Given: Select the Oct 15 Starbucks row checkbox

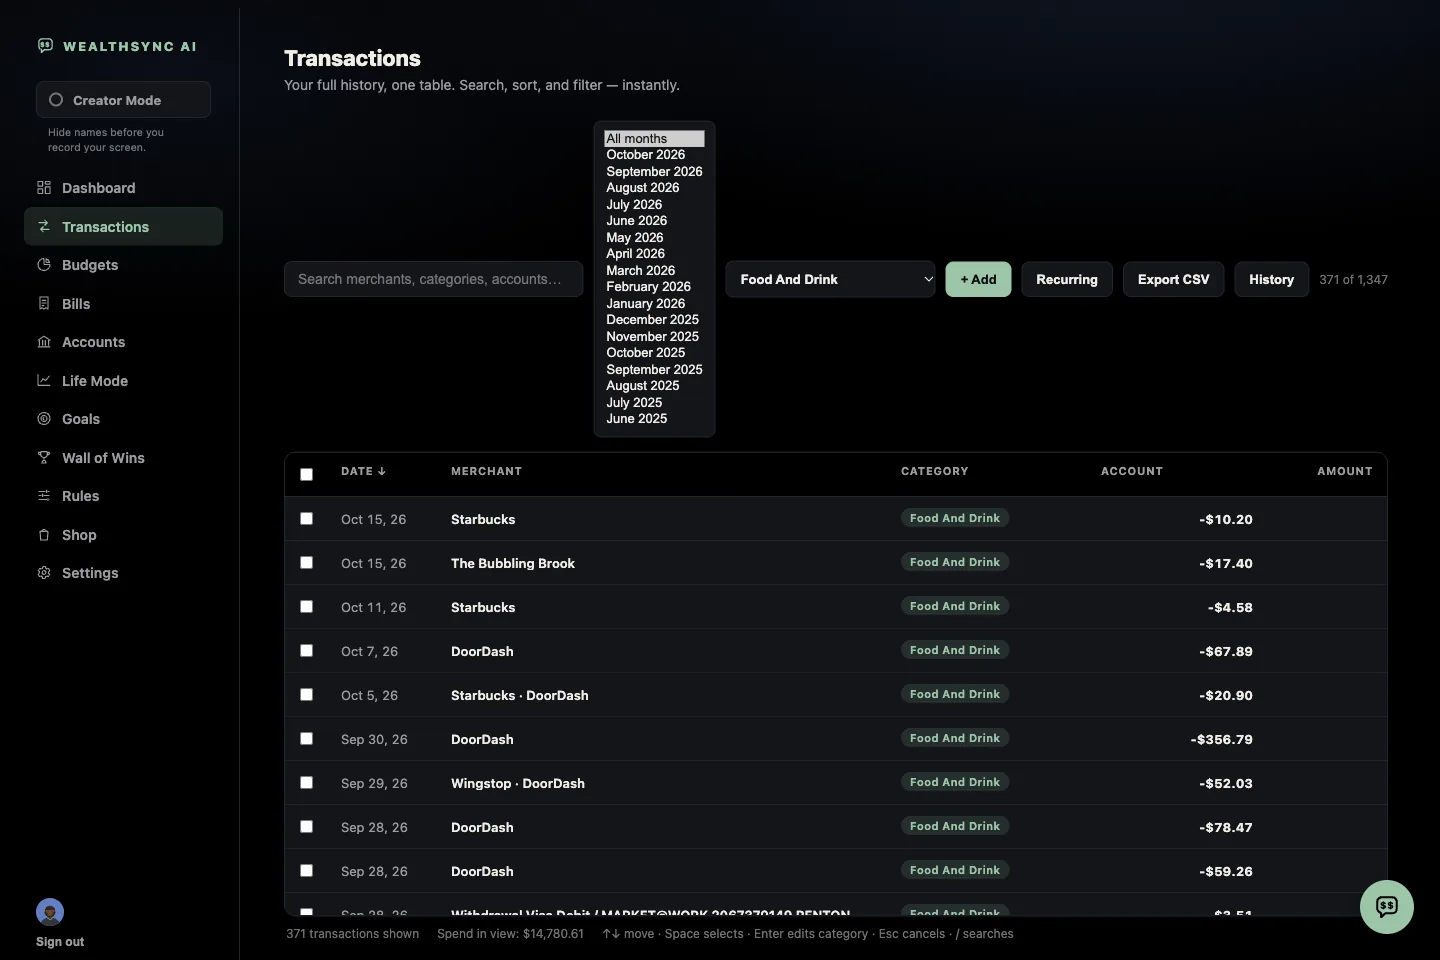Looking at the screenshot, I should [307, 519].
